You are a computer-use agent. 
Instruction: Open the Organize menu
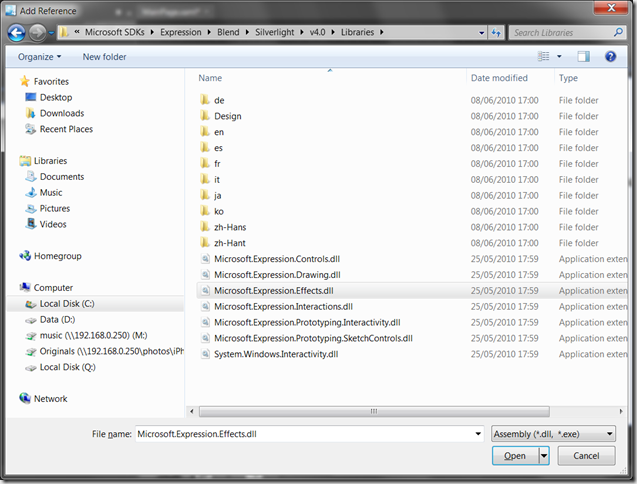pos(39,57)
